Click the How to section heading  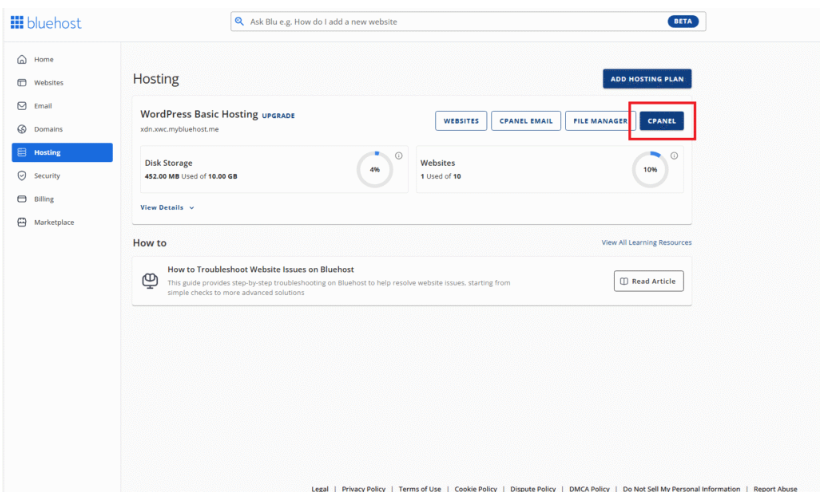[x=150, y=243]
